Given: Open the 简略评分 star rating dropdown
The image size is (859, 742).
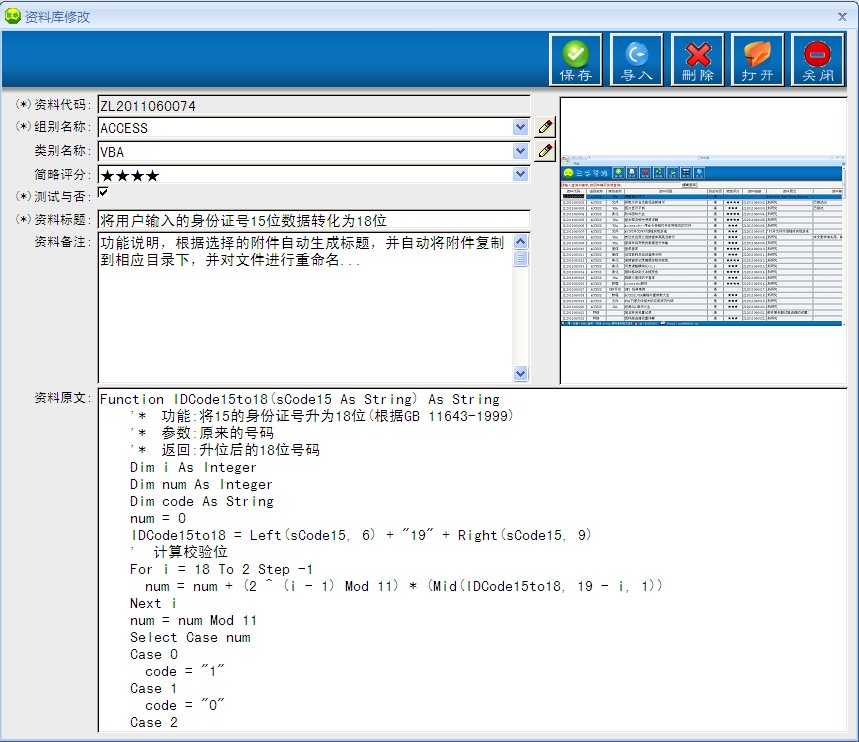Looking at the screenshot, I should pyautogui.click(x=520, y=174).
